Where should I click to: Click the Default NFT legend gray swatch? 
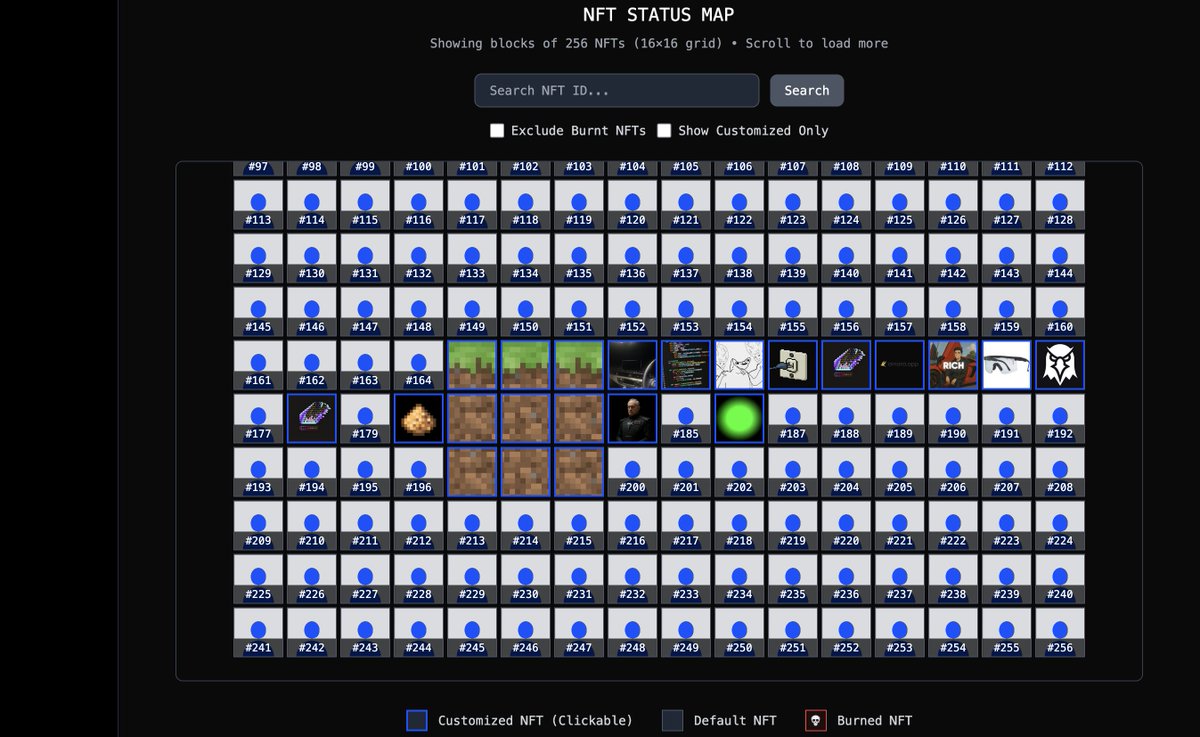(673, 720)
